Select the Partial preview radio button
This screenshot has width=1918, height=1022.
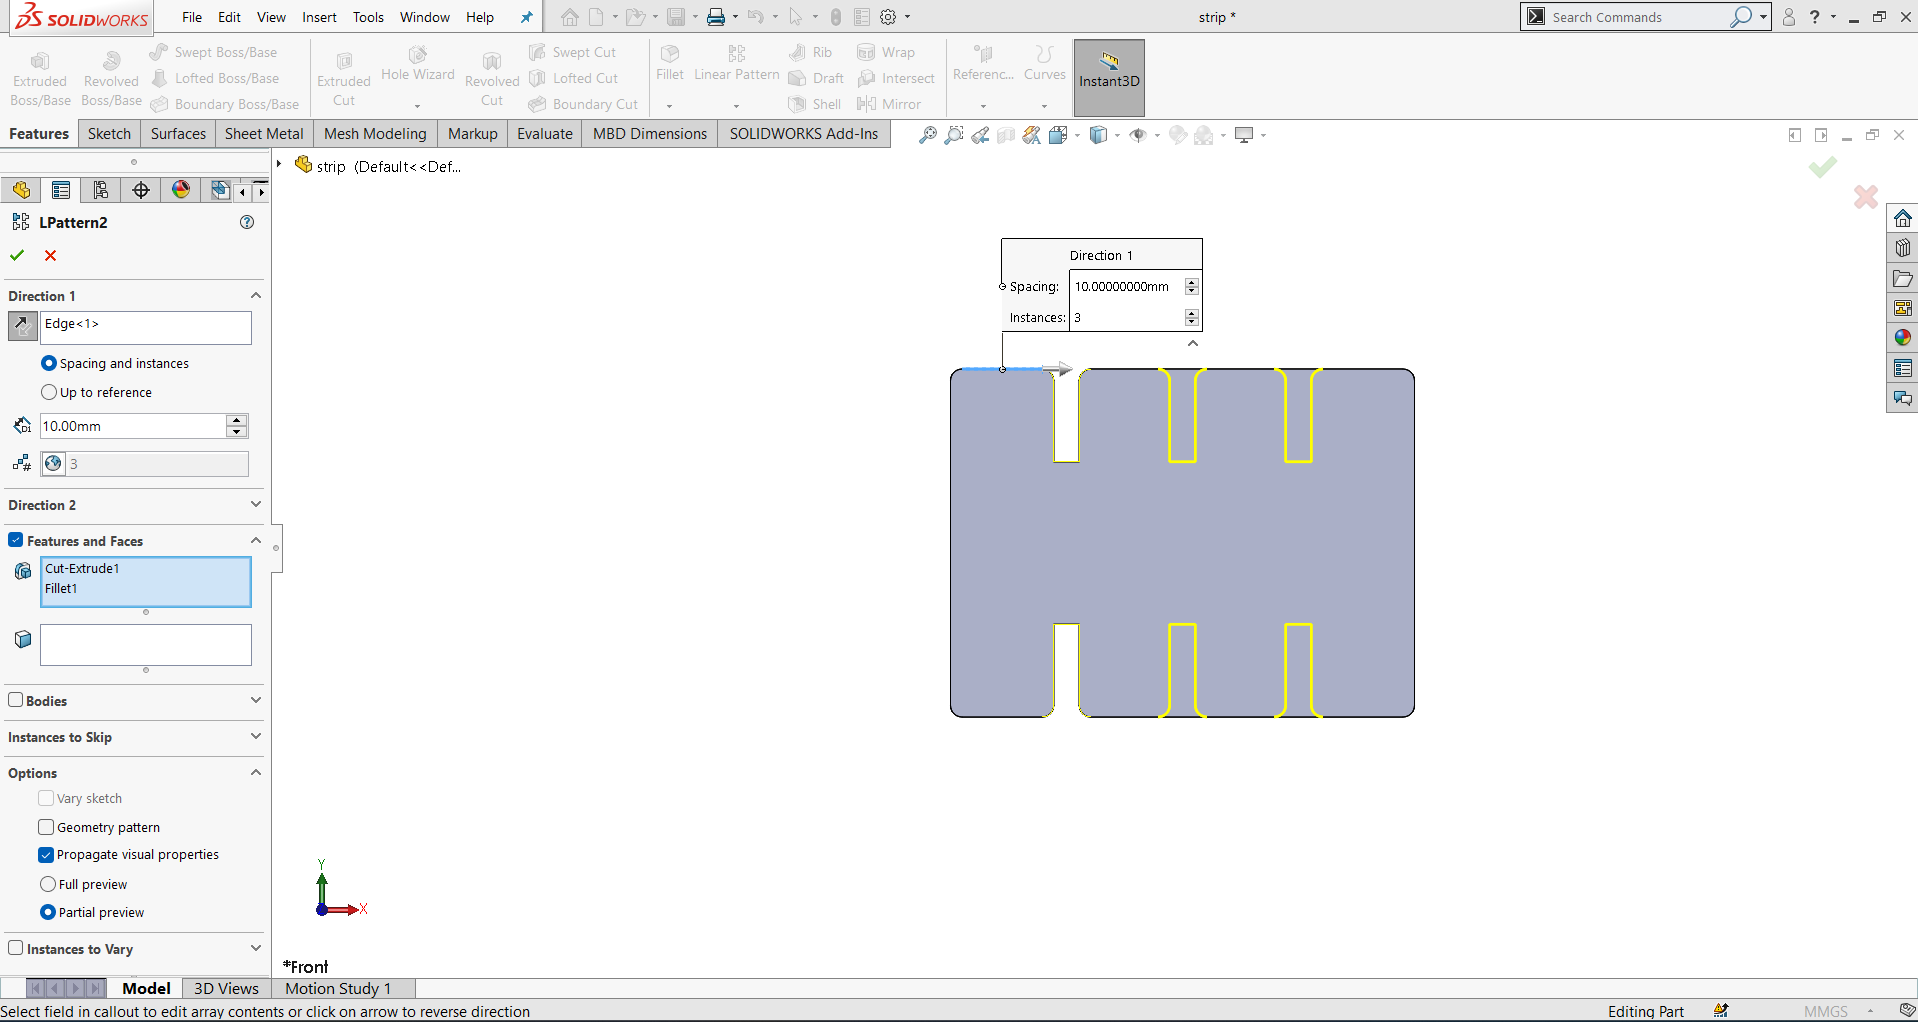tap(48, 912)
